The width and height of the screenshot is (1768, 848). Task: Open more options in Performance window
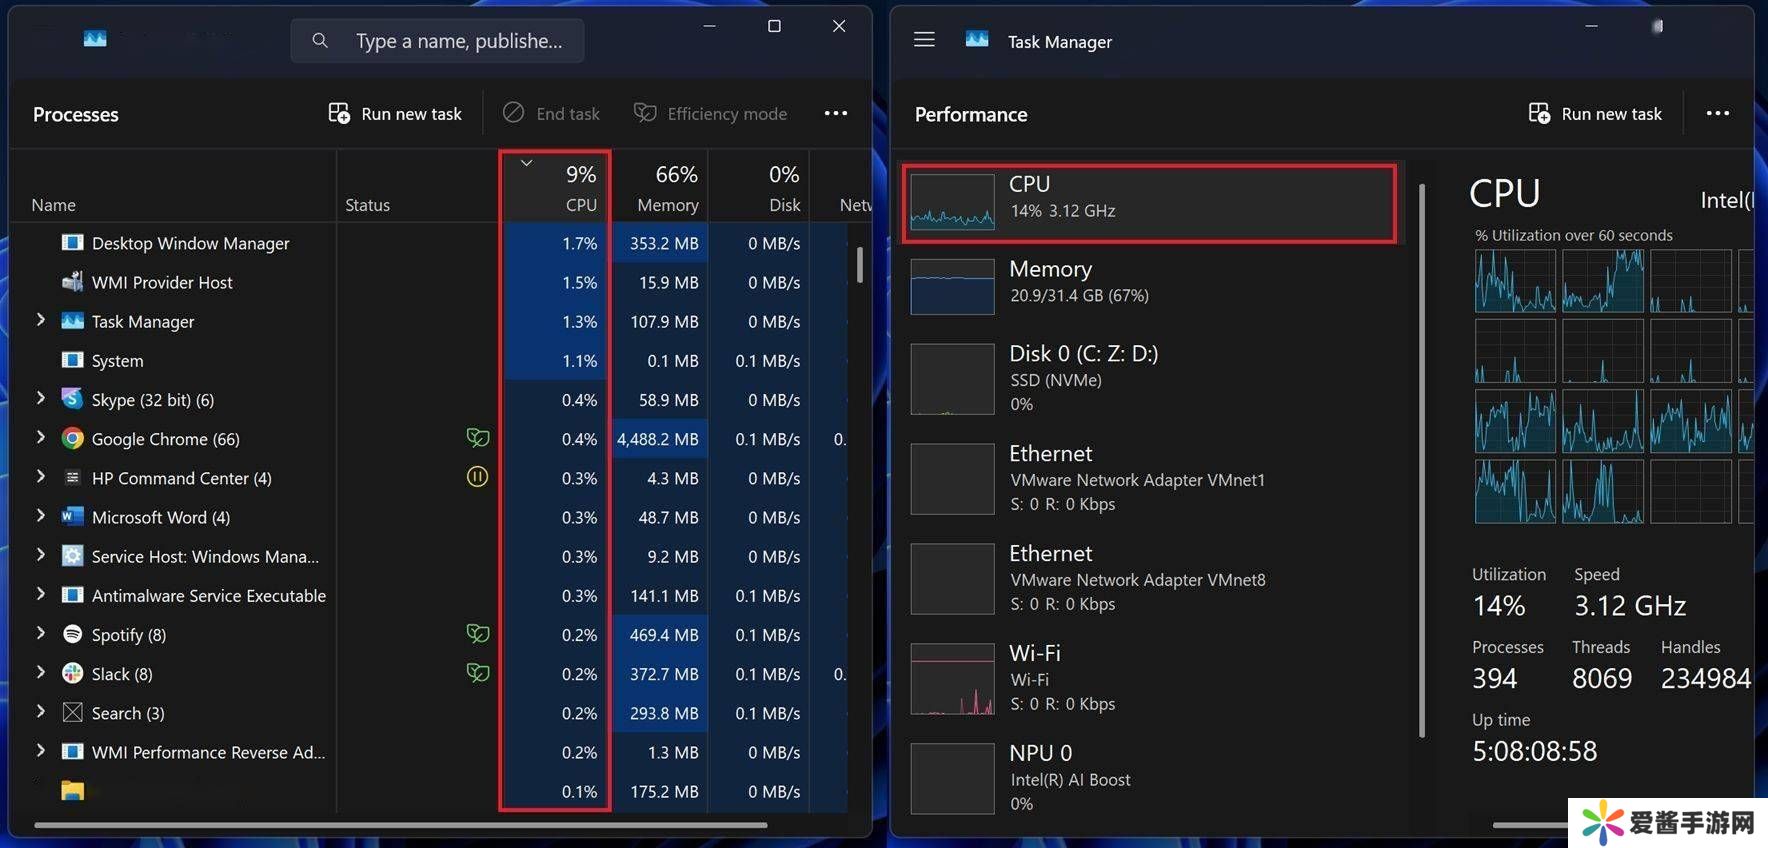point(1717,114)
